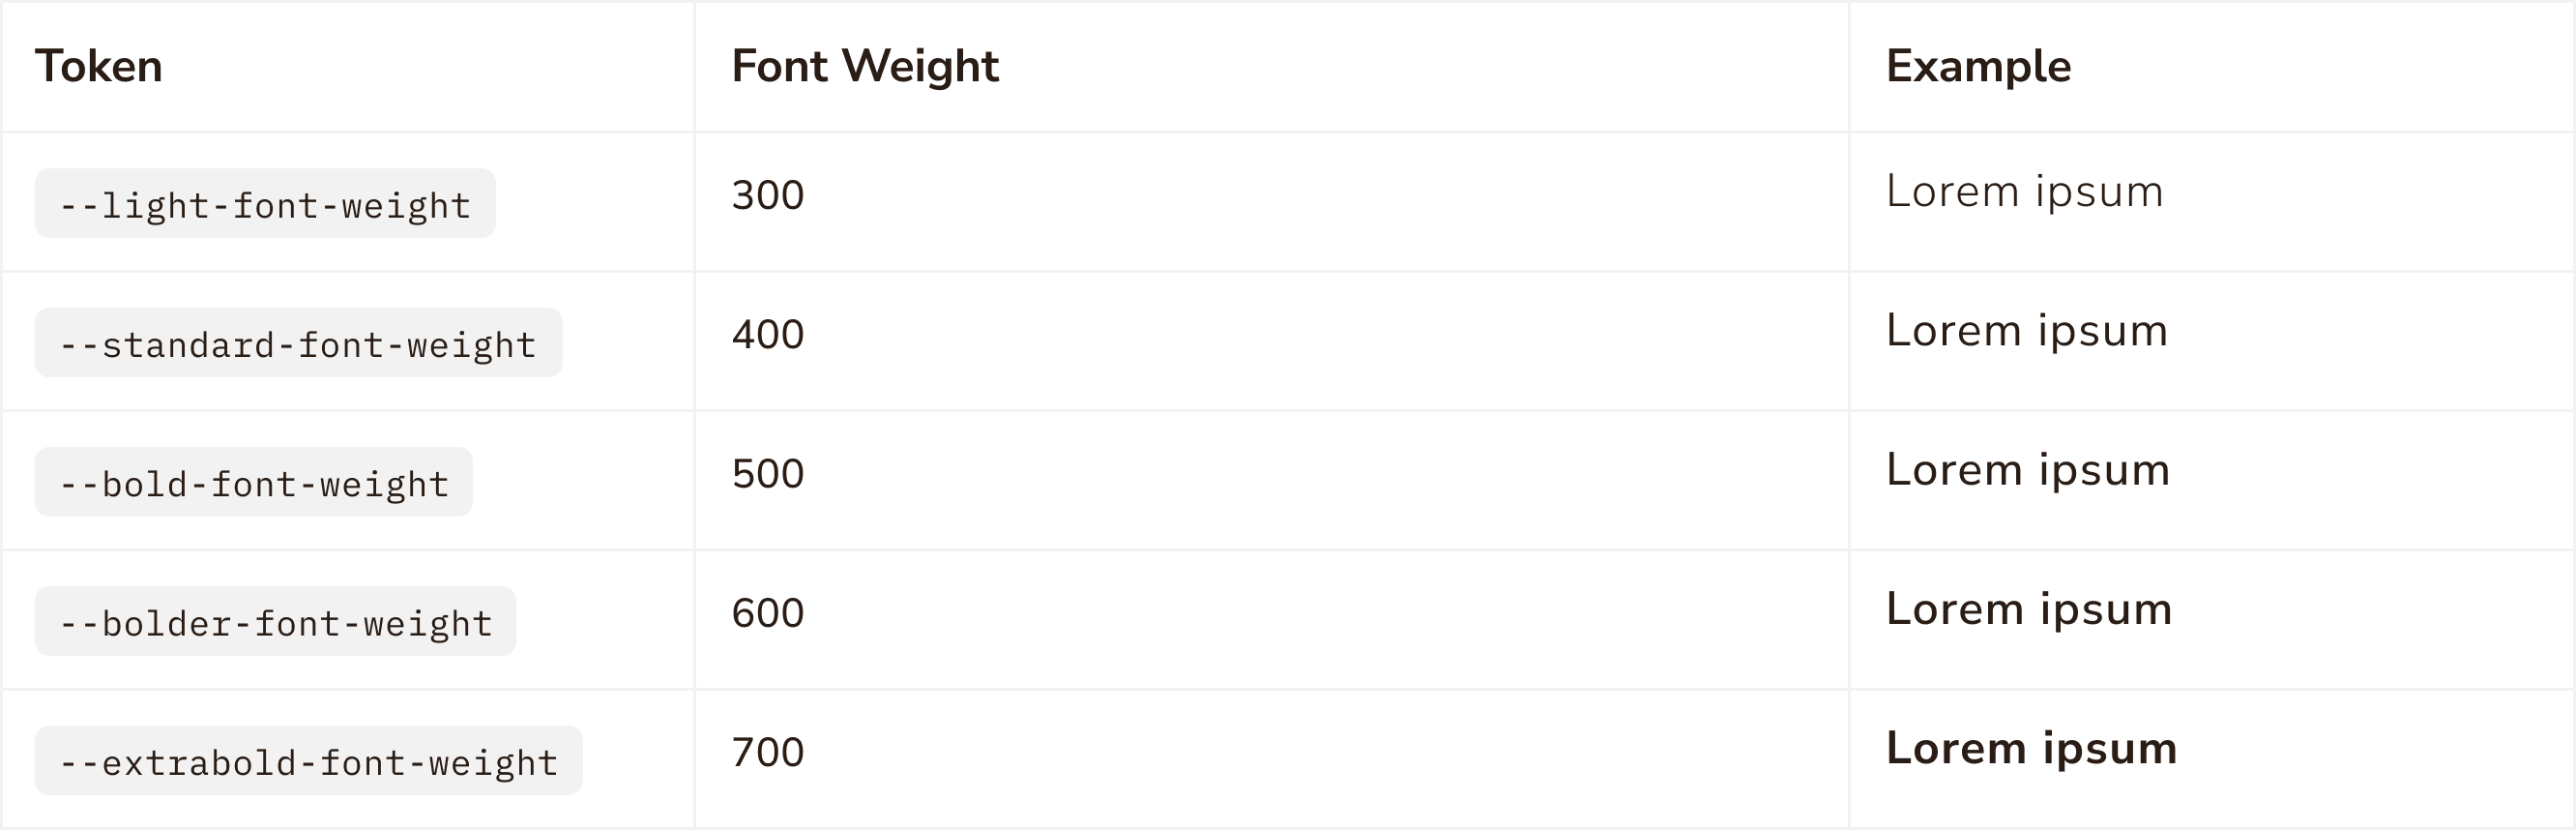
Task: Click the Lorem ipsum example in the bold row
Action: [x=2027, y=470]
